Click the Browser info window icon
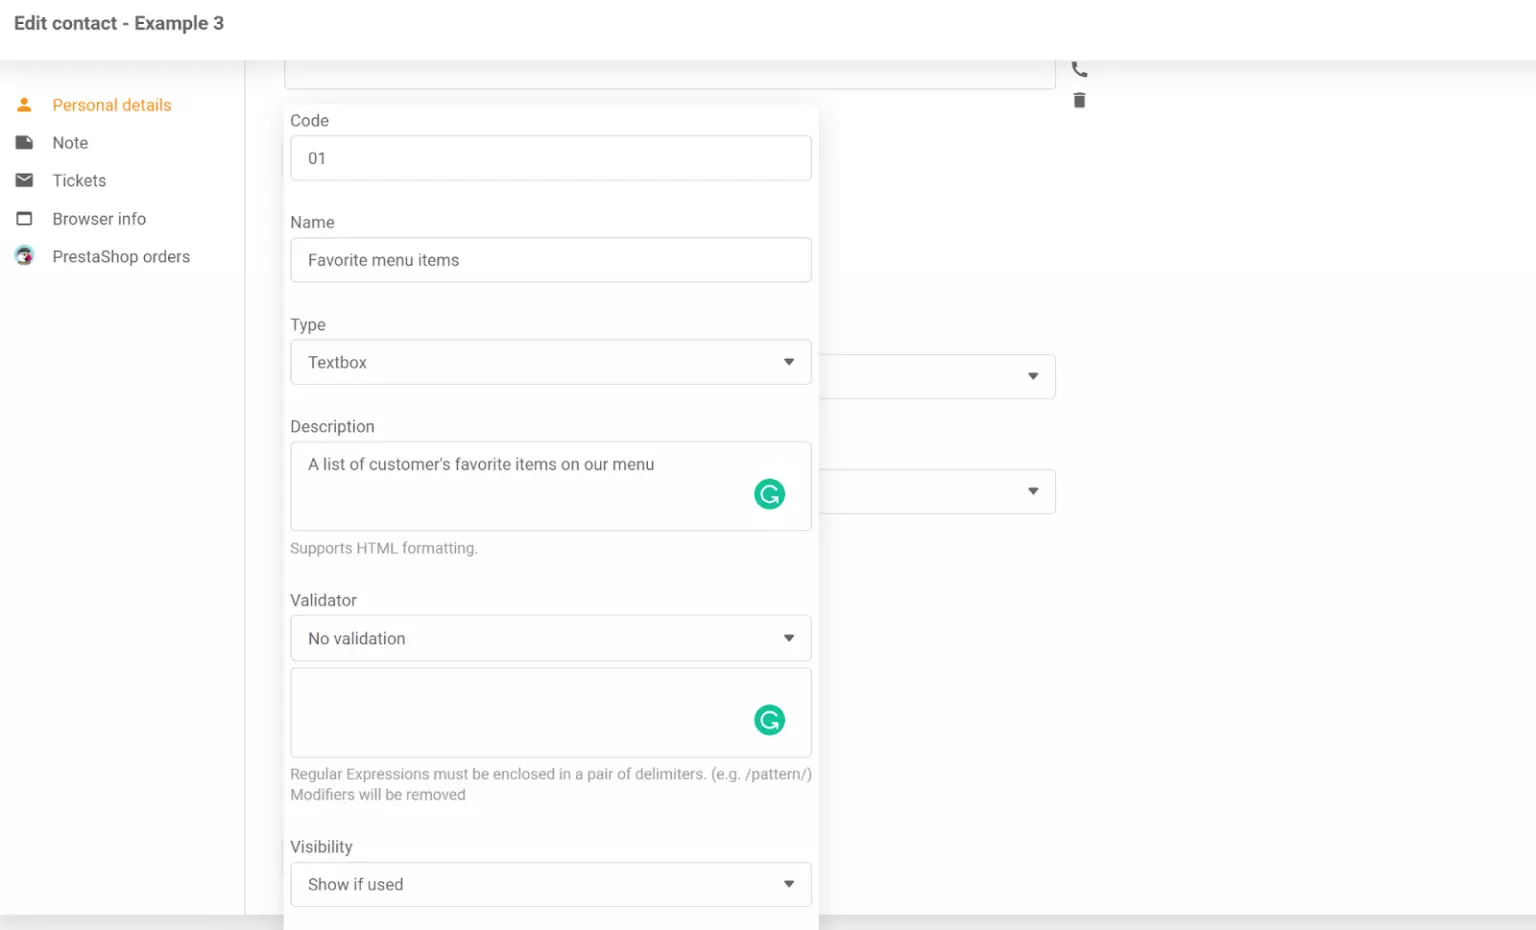Viewport: 1536px width, 930px height. (x=23, y=218)
